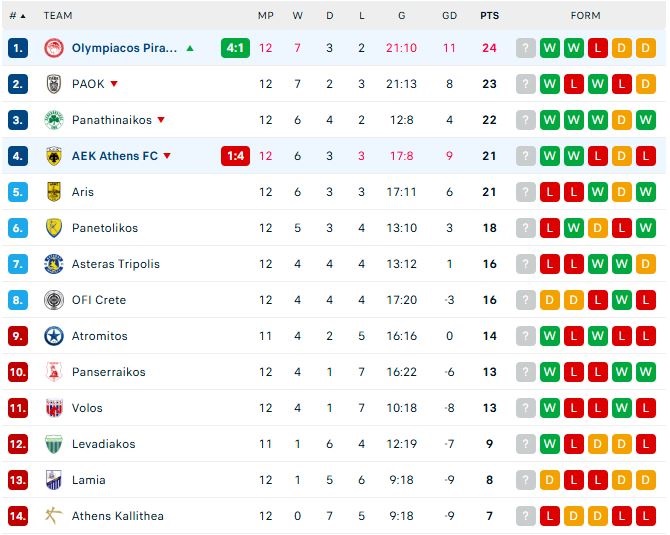
Task: Select the Panathinaikos green clover crest
Action: (x=54, y=120)
